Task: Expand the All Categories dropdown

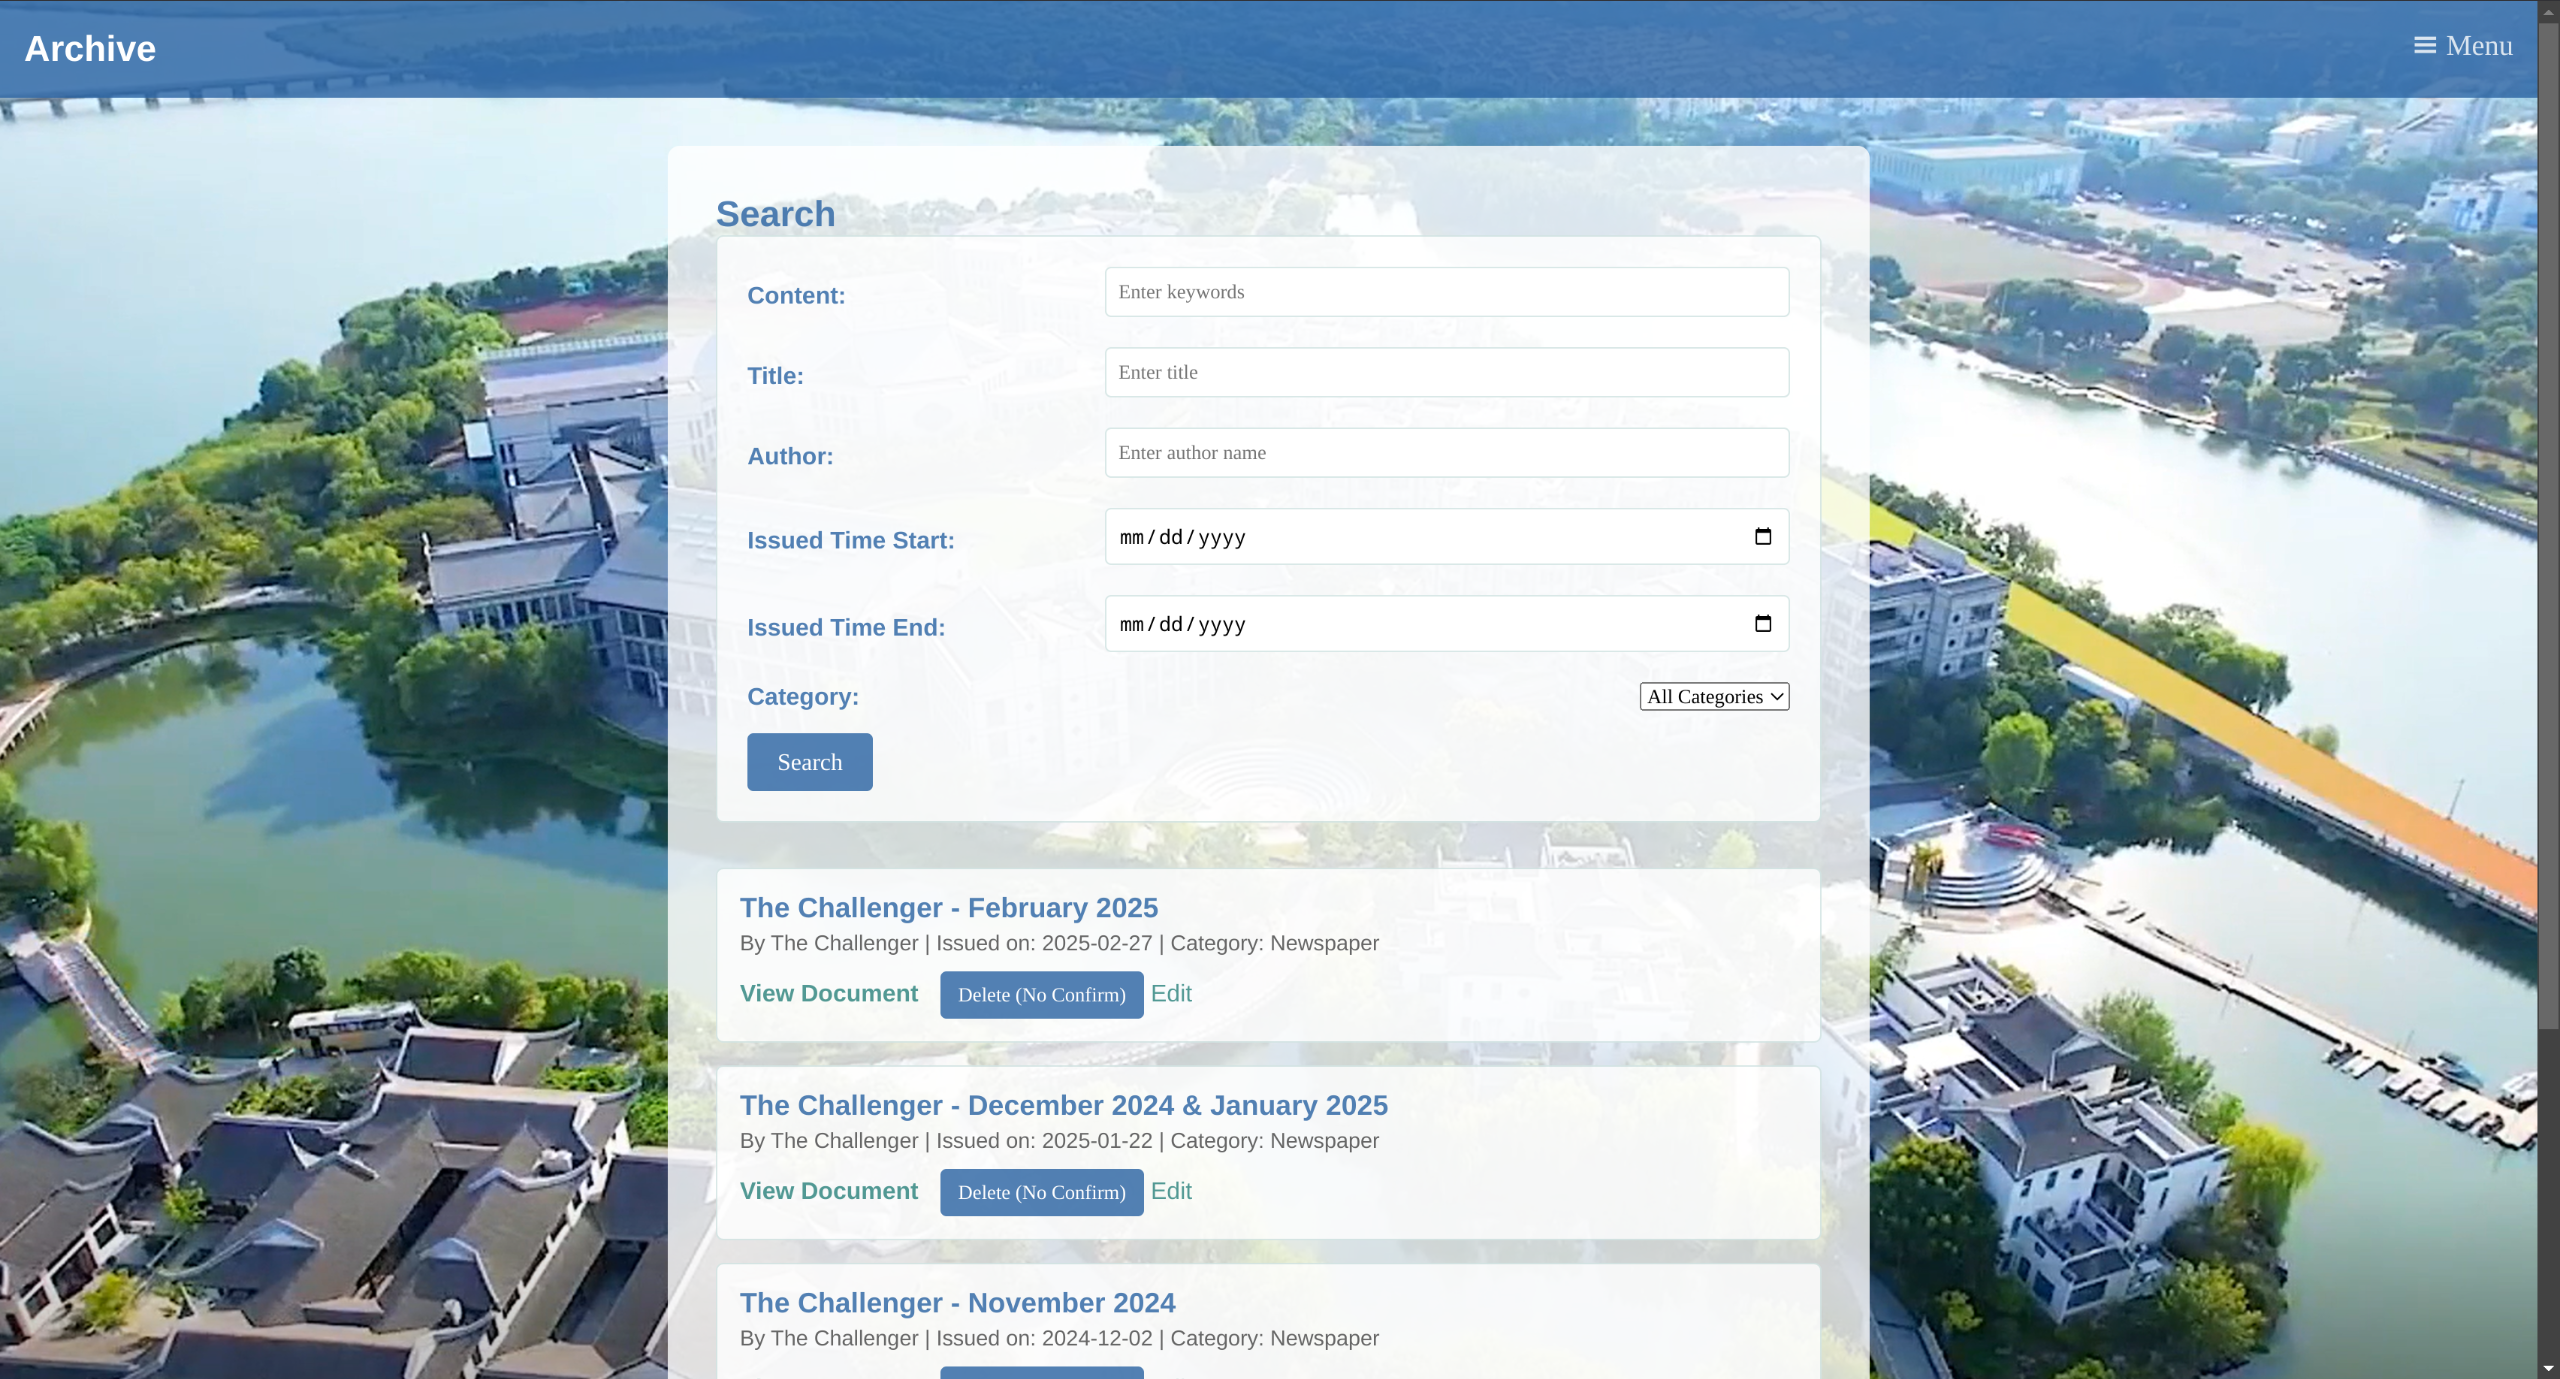Action: (x=1713, y=697)
